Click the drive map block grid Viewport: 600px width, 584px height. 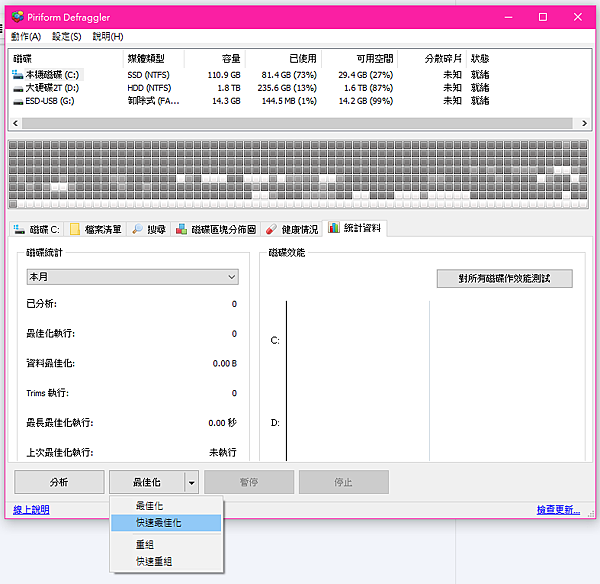pyautogui.click(x=298, y=174)
